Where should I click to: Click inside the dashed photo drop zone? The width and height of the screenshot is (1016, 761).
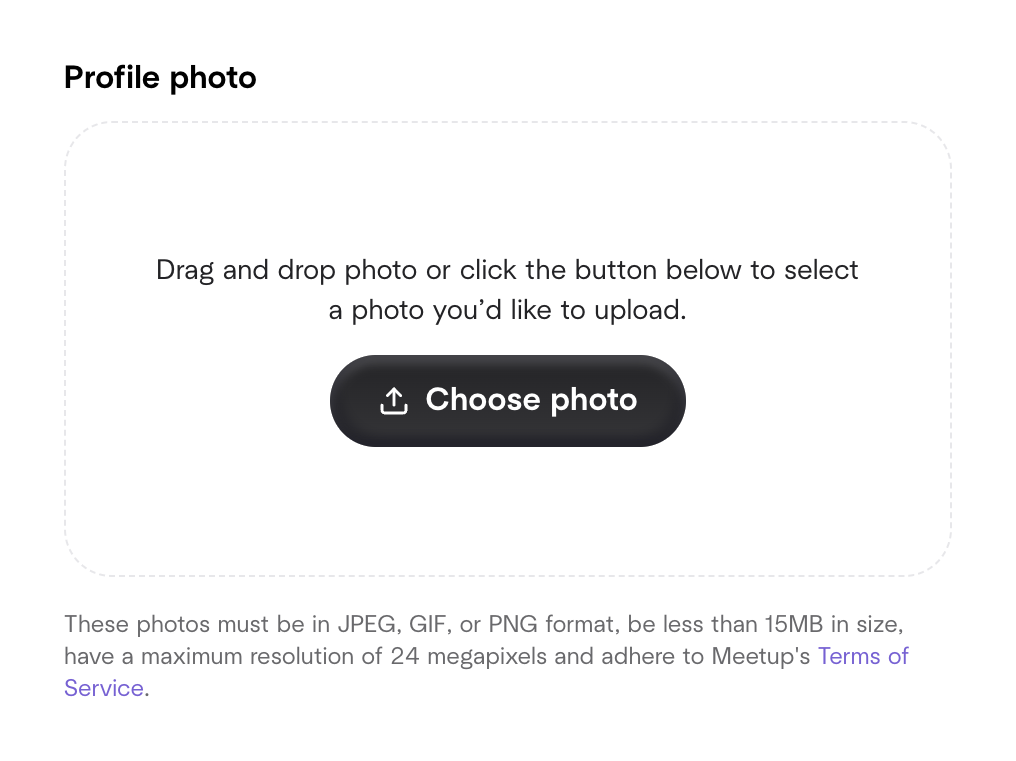pos(507,500)
